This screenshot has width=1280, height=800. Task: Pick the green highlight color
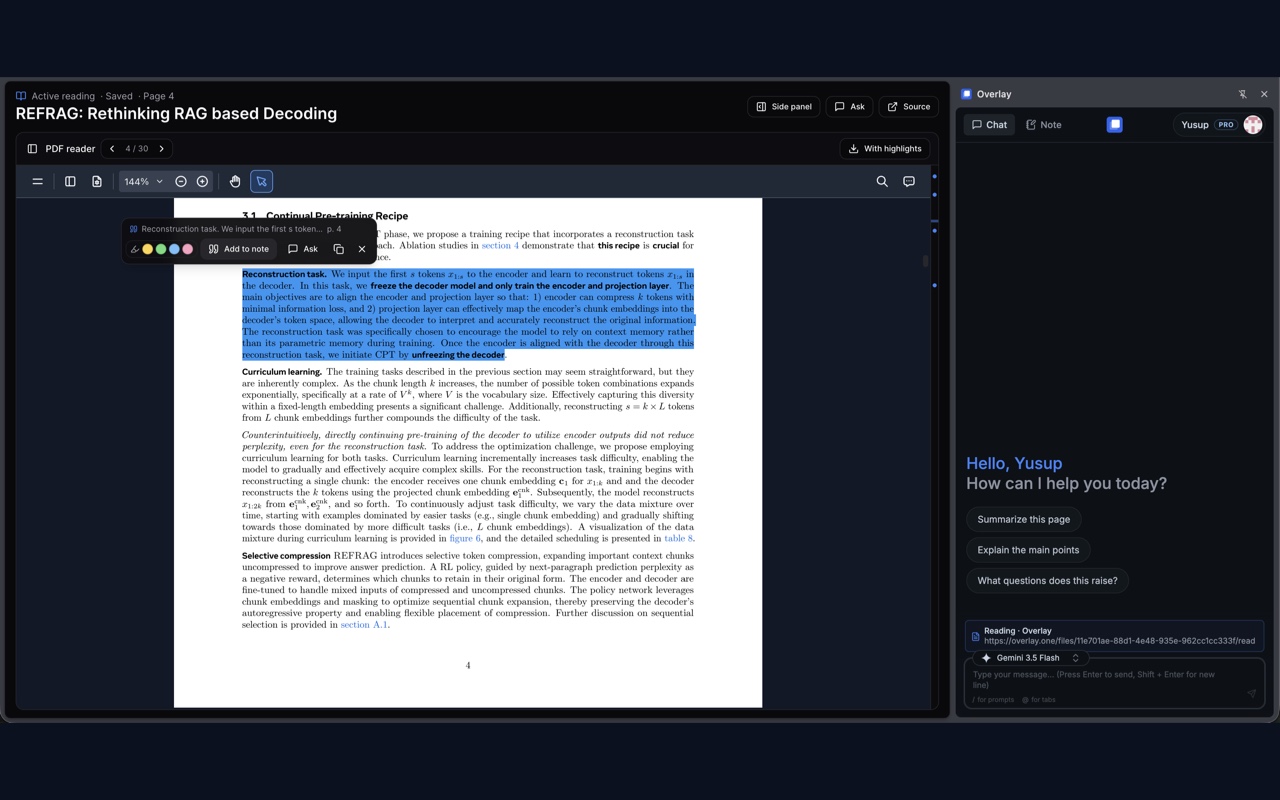coord(161,249)
